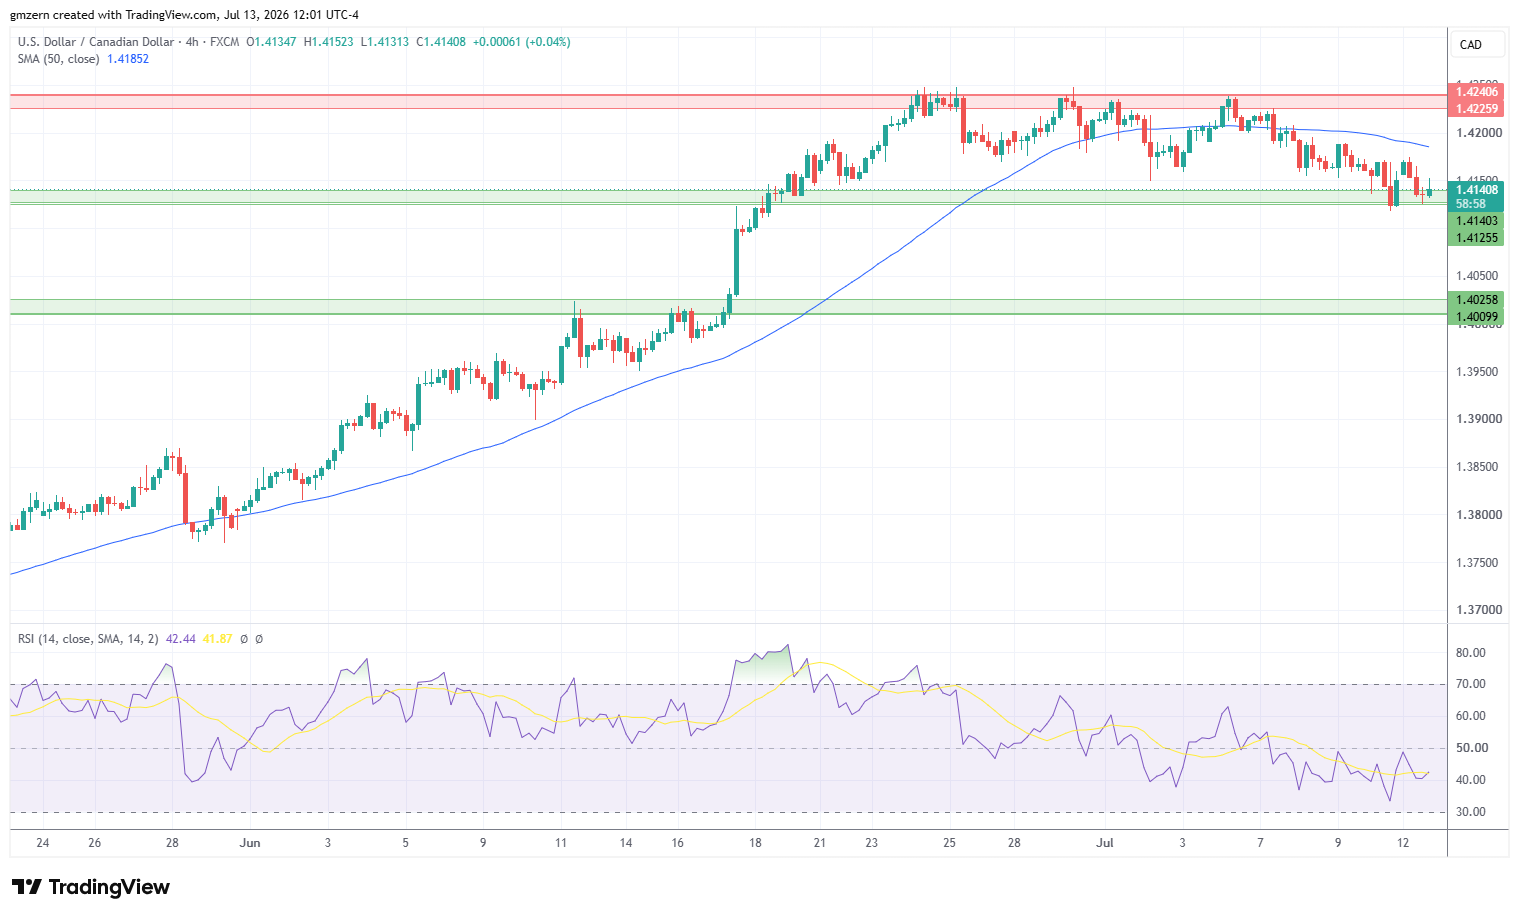The height and width of the screenshot is (917, 1519).
Task: Click the green 1.40099 price label
Action: (1476, 317)
